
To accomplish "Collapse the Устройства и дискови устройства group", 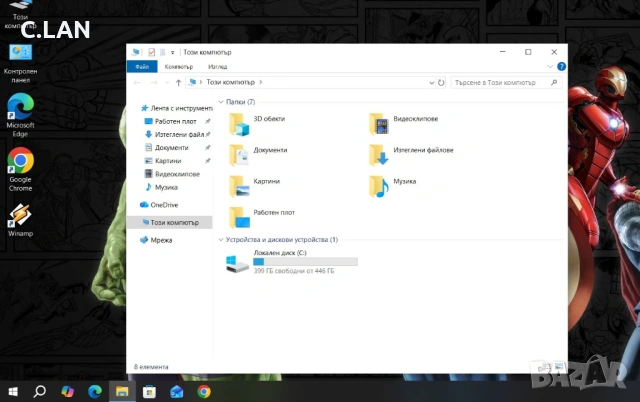I will (221, 240).
